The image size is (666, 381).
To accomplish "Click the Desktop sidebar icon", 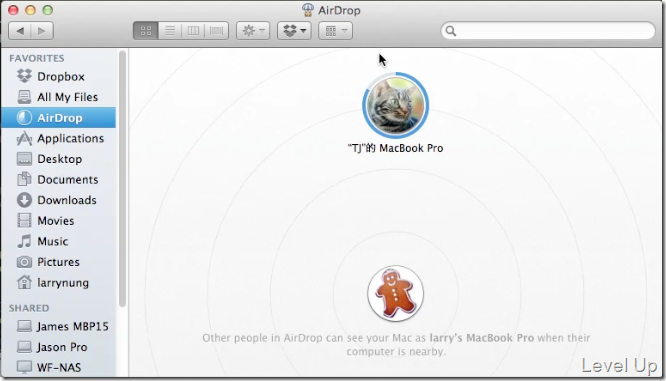I will click(24, 159).
